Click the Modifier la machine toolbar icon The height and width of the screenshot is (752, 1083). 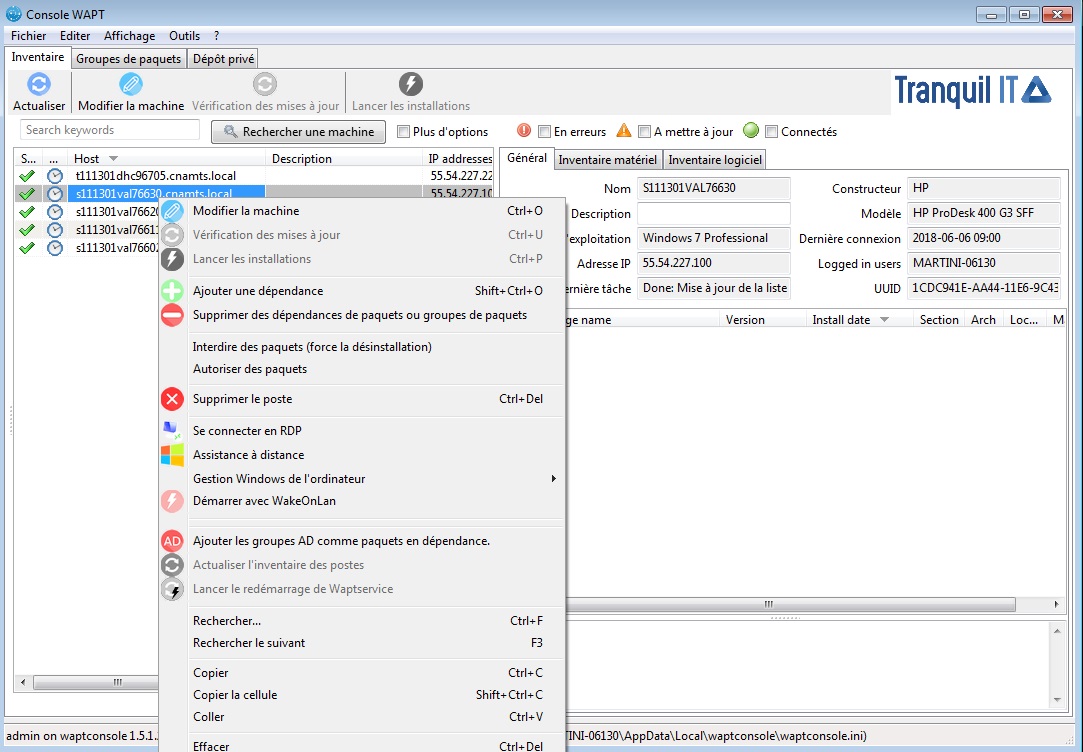[x=131, y=85]
